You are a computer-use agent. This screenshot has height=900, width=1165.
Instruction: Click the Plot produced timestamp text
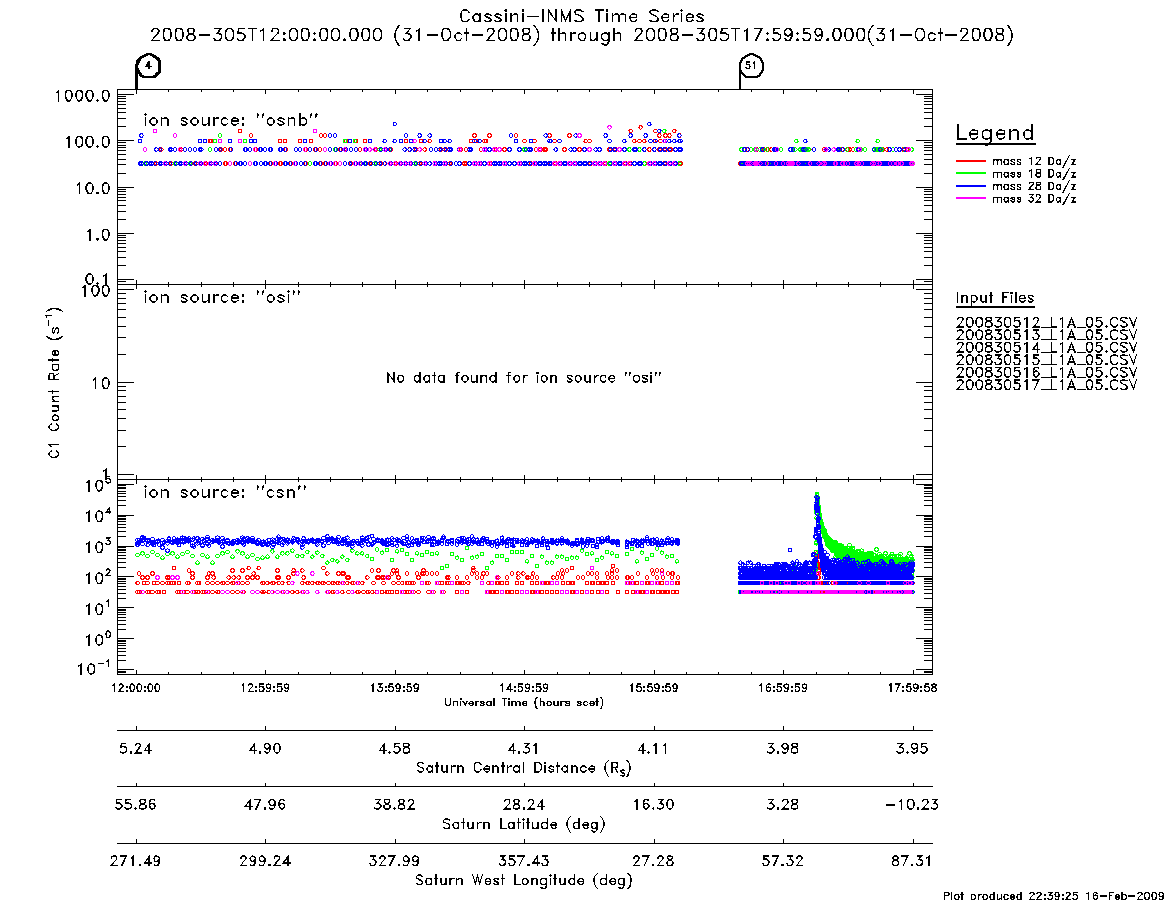coord(1053,895)
